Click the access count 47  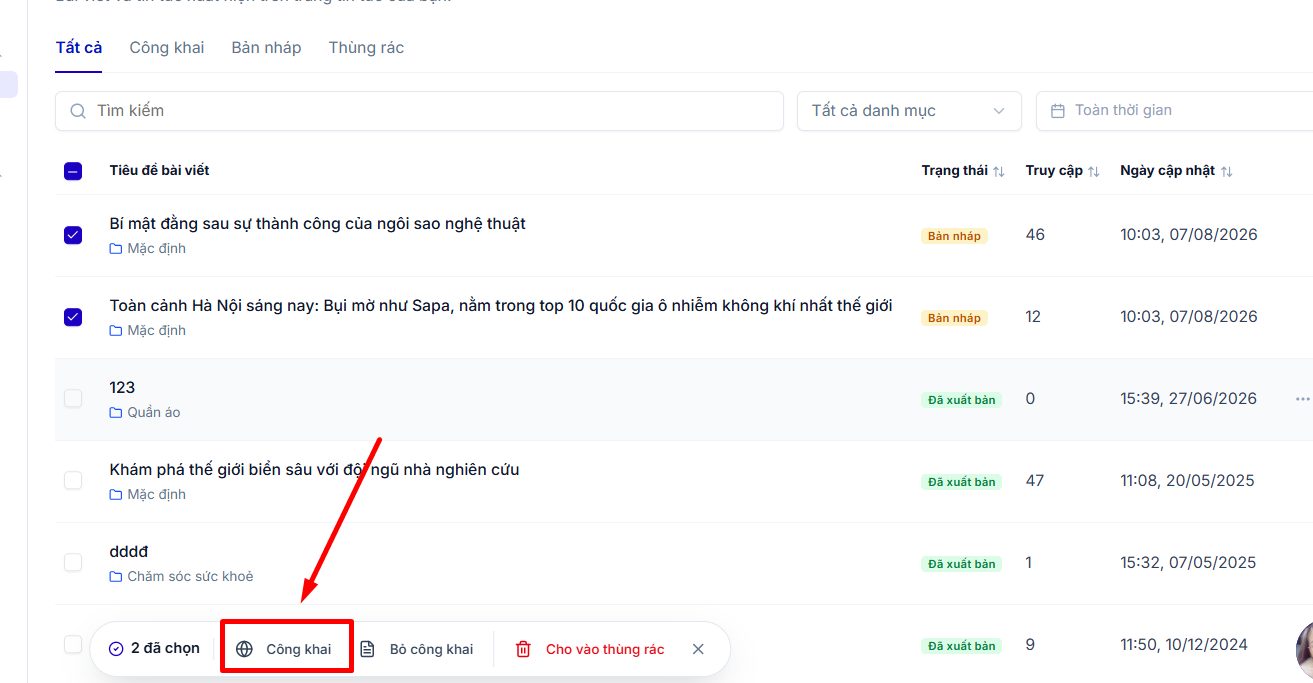1035,481
